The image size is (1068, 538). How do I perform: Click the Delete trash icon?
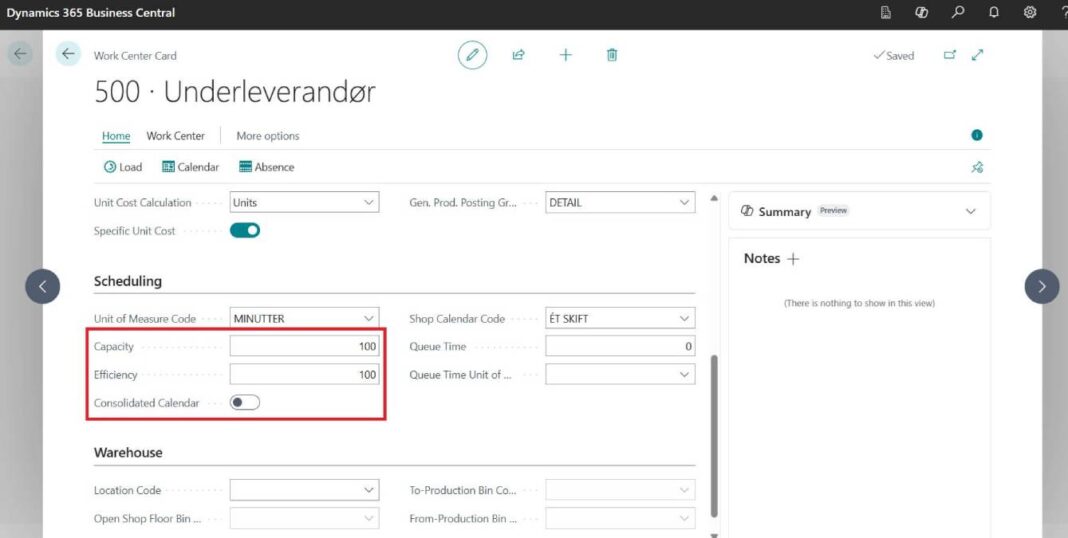[612, 55]
